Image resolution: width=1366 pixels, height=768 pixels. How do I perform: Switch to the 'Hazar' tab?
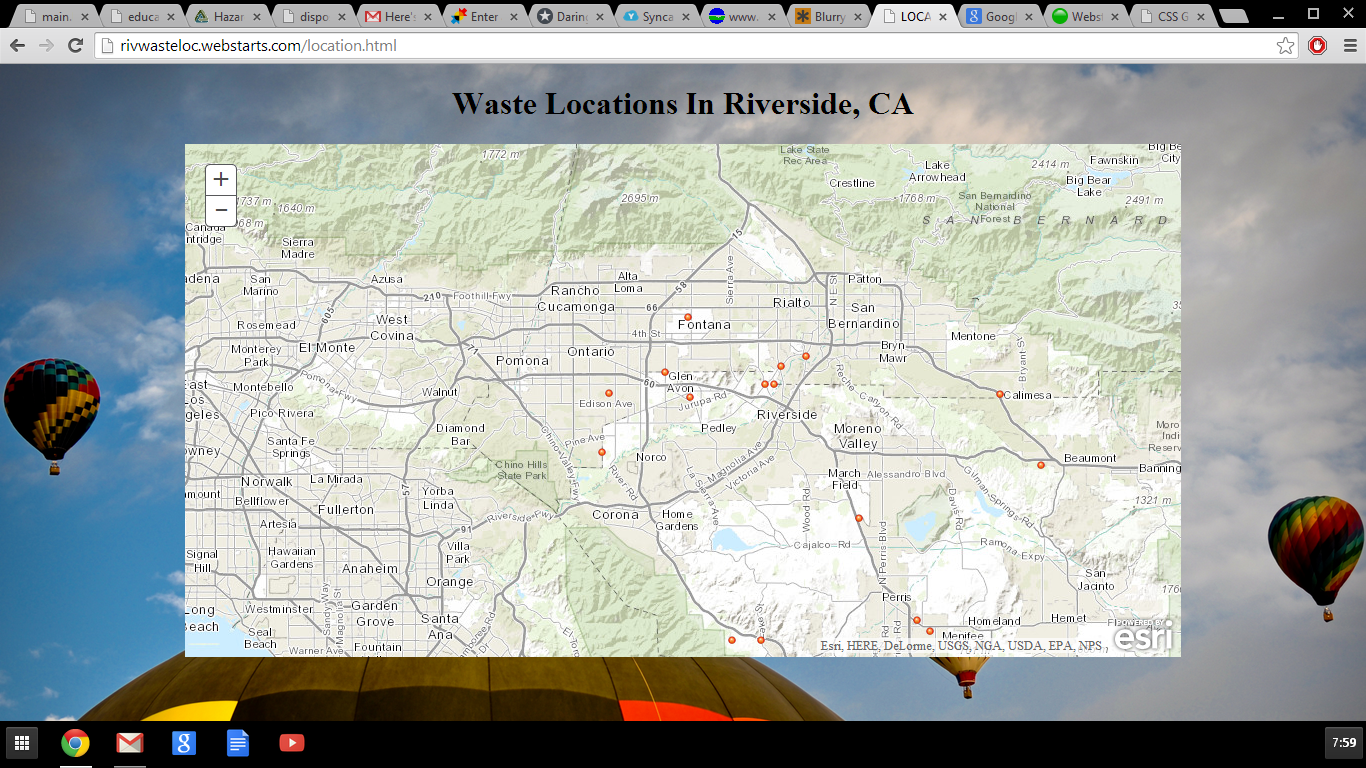click(x=229, y=17)
